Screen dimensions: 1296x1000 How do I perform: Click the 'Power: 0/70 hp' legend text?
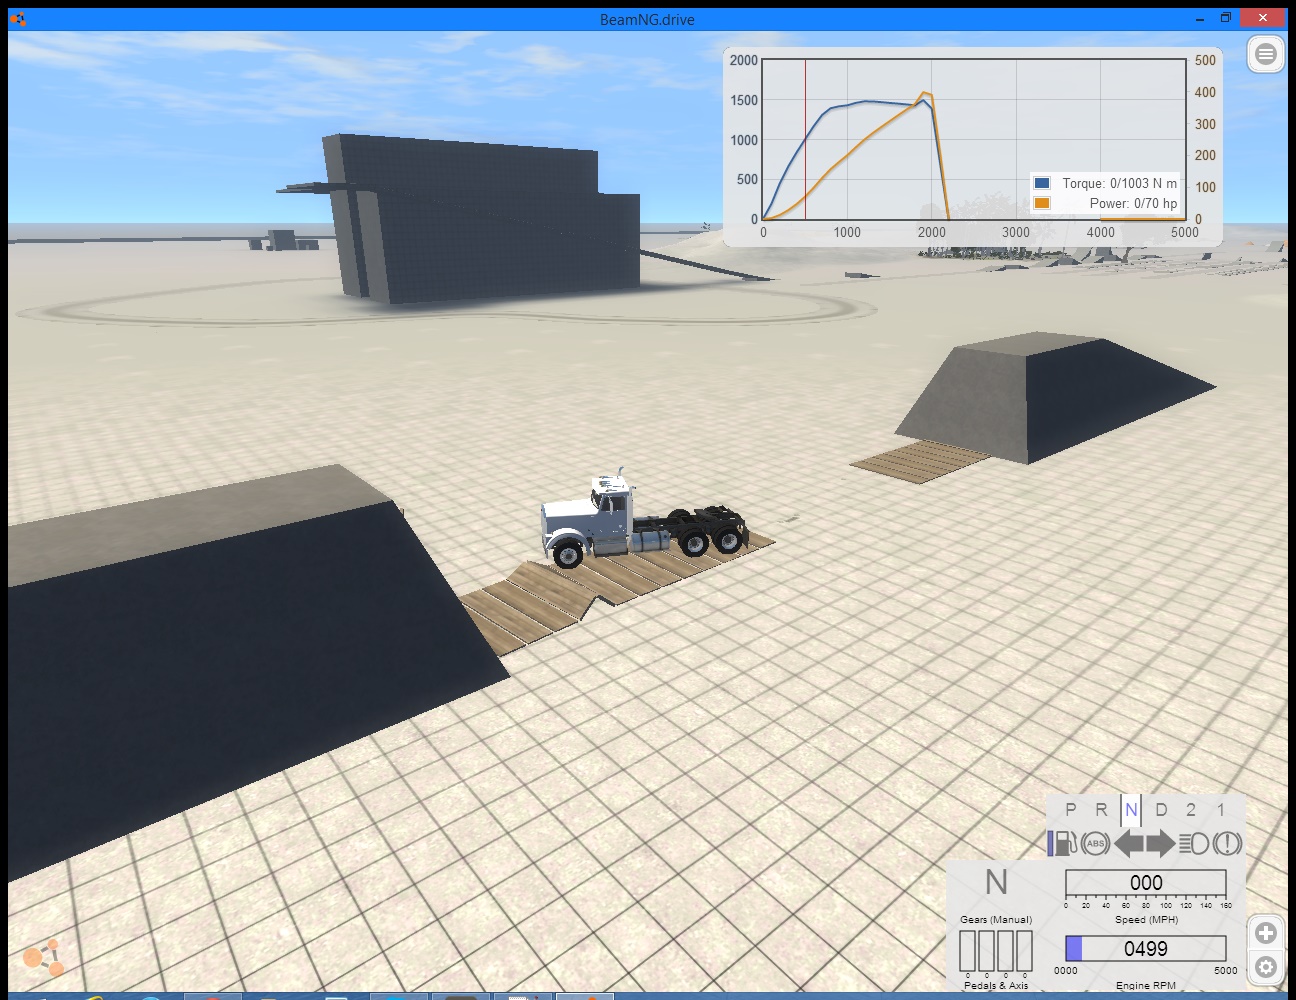point(1133,203)
